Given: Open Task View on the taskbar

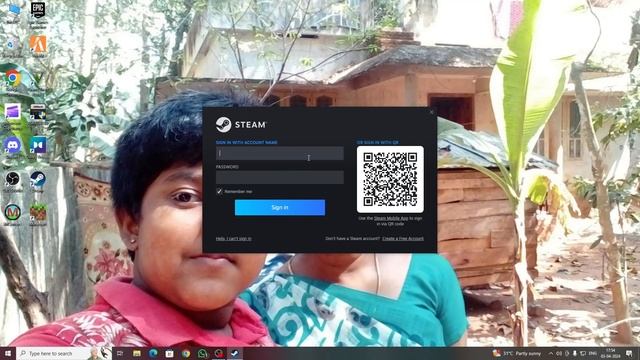Looking at the screenshot, I should click(120, 353).
